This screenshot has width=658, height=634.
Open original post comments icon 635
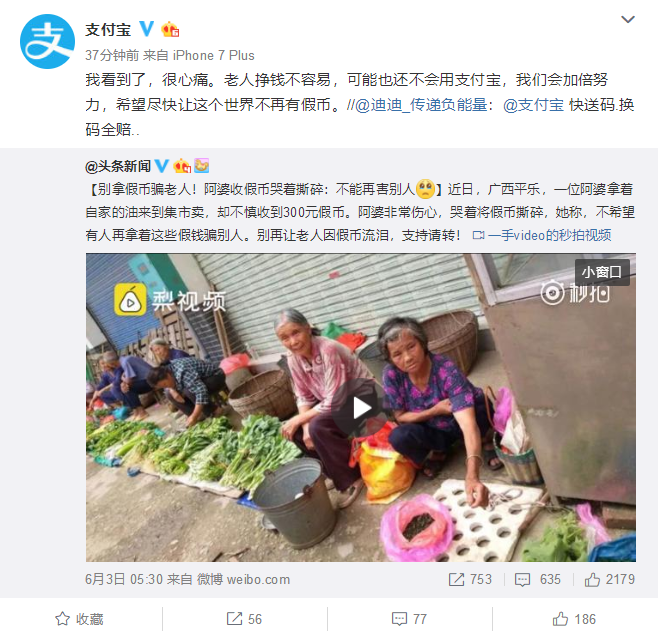pos(538,579)
